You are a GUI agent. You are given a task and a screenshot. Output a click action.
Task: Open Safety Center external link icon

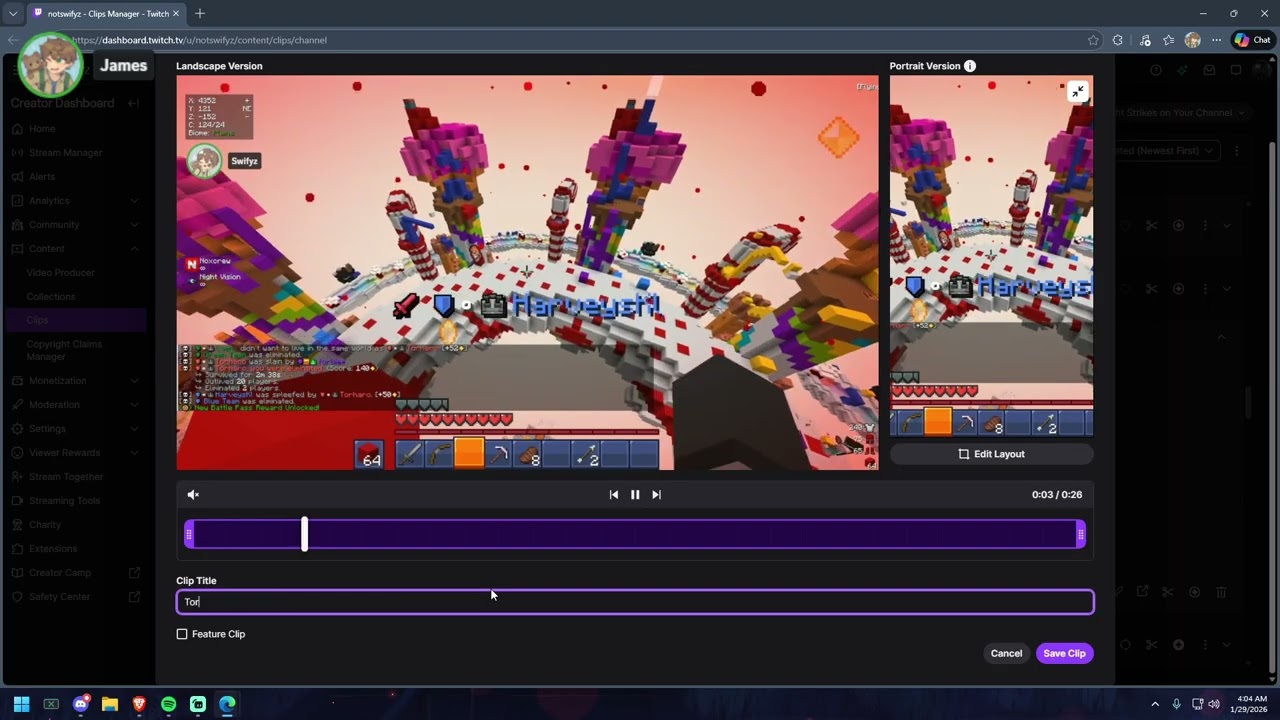click(x=135, y=597)
